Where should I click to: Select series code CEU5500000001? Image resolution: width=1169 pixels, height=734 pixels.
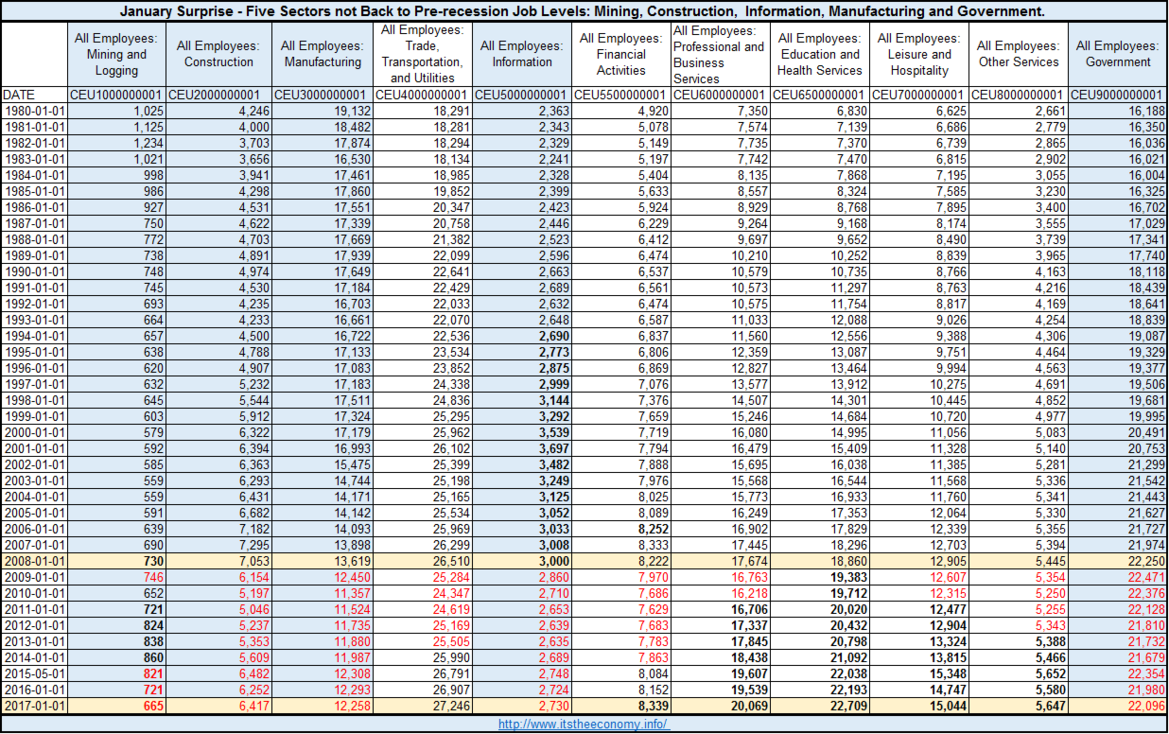621,95
